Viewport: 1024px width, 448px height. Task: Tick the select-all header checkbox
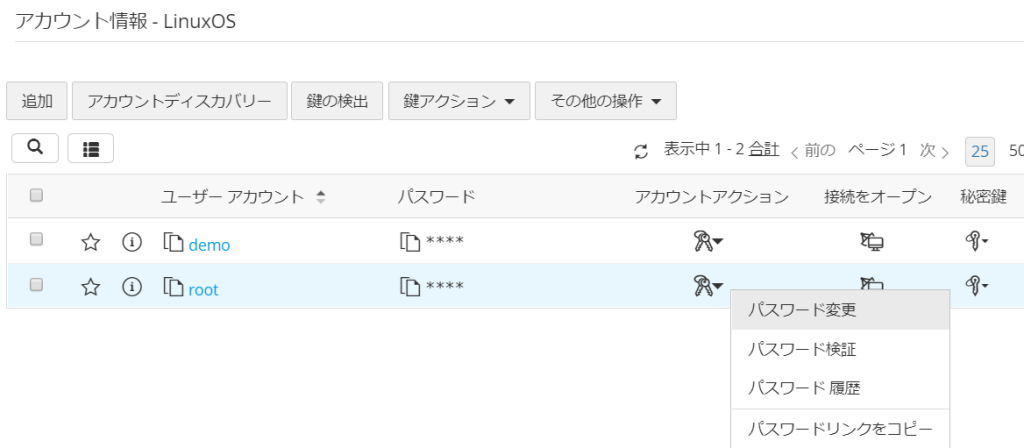point(36,196)
